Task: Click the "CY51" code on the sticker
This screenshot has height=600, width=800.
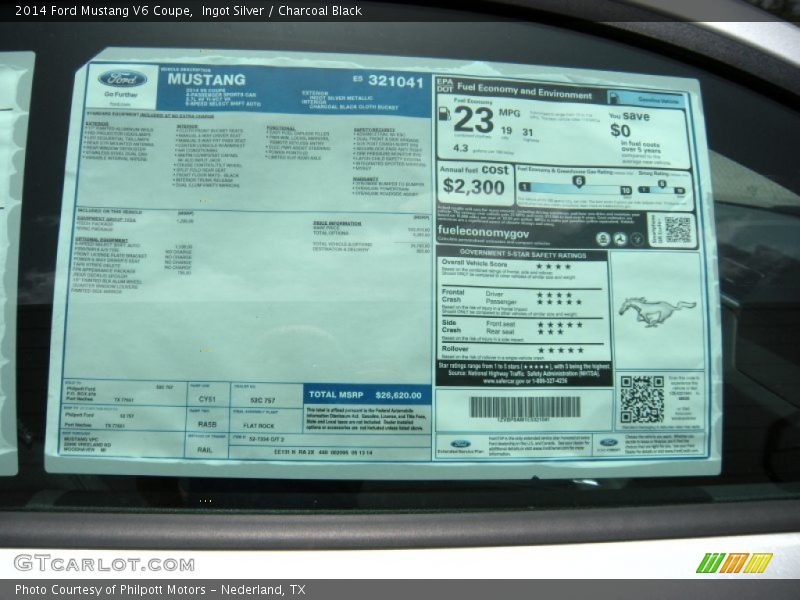Action: point(207,399)
